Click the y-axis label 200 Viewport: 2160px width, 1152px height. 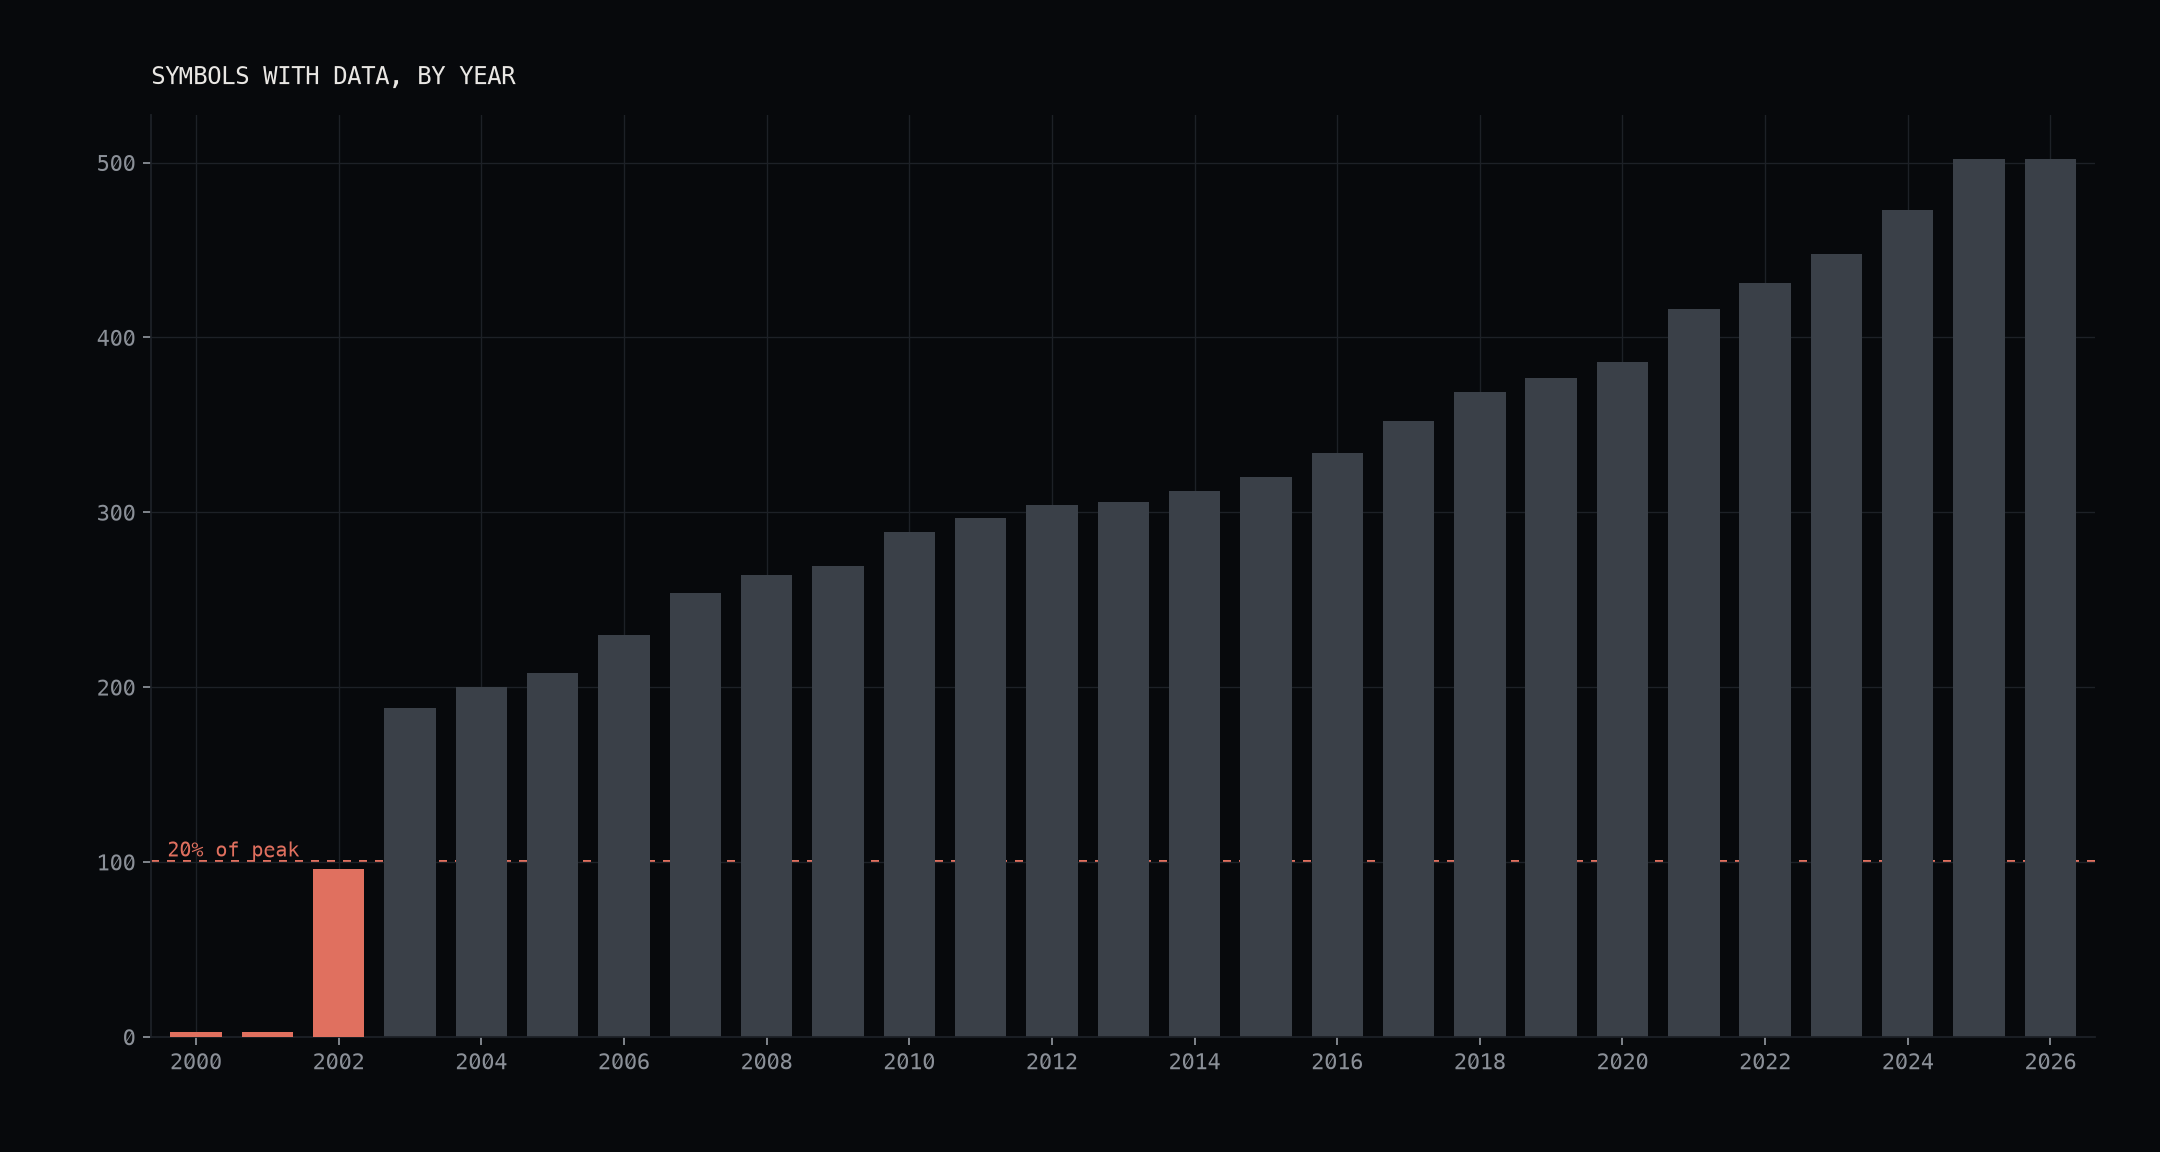[x=116, y=688]
